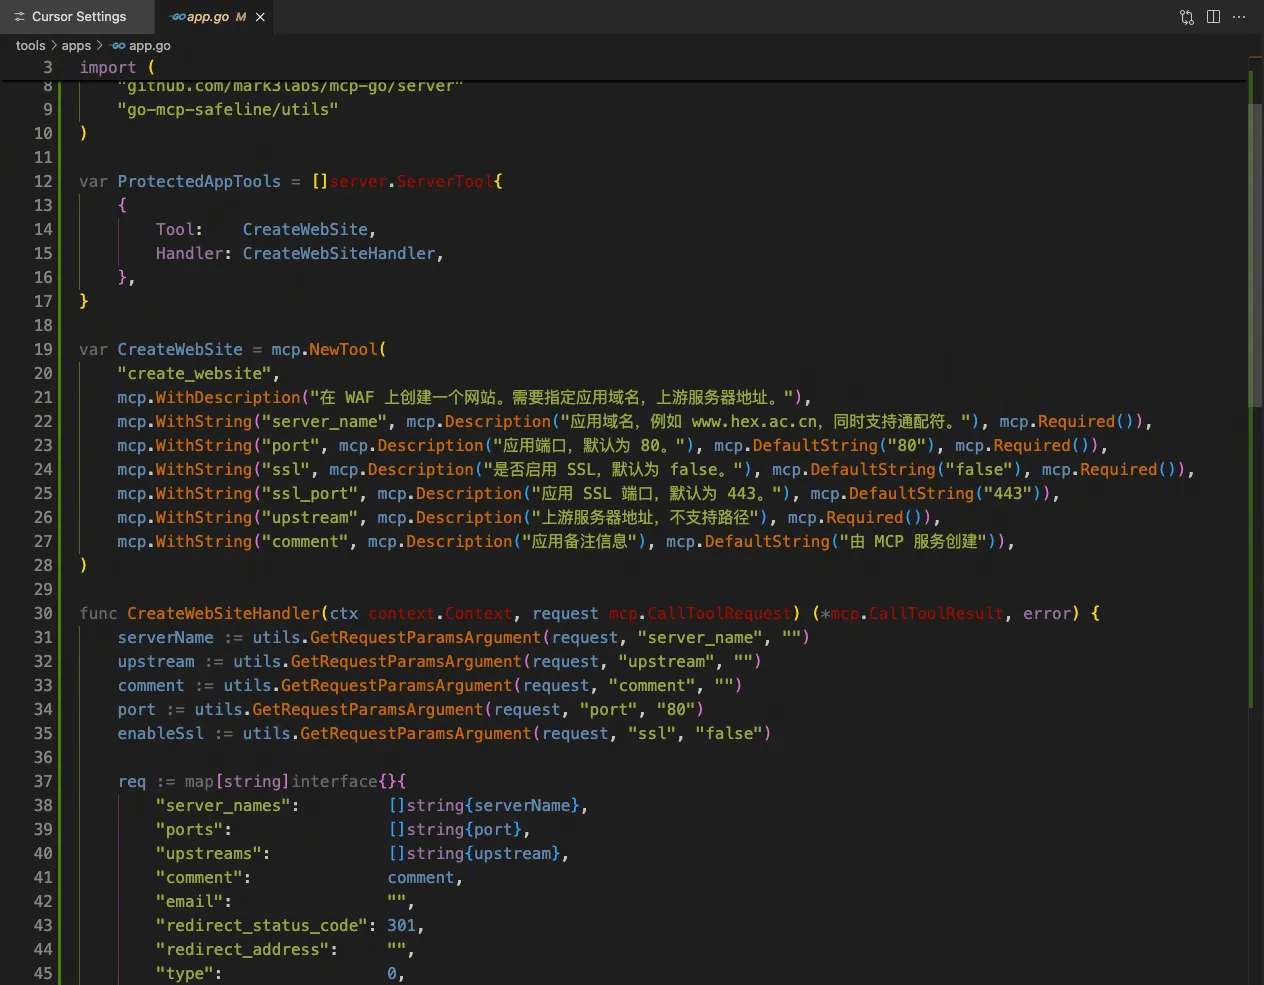Click the CreateWebSiteHandler function name on line 30

coord(223,614)
